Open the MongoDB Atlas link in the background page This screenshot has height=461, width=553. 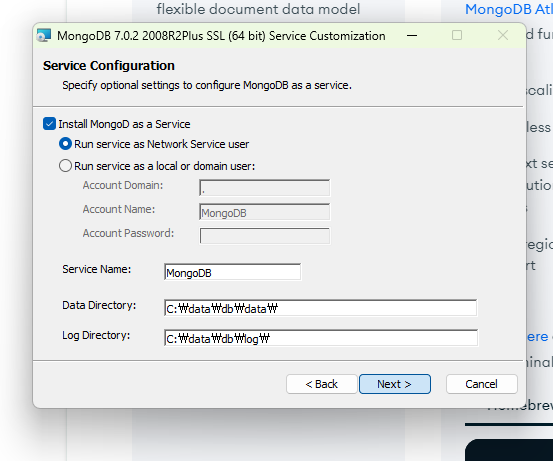click(509, 9)
